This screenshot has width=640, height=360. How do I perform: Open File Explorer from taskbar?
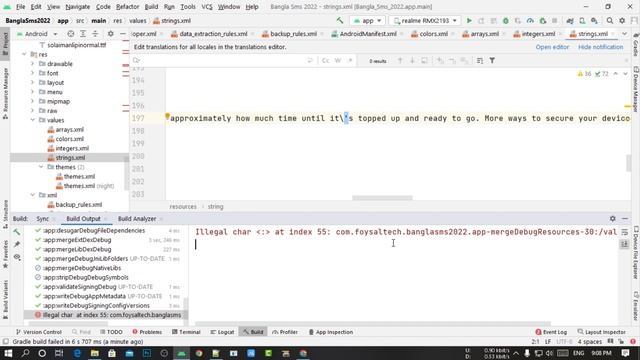94,353
